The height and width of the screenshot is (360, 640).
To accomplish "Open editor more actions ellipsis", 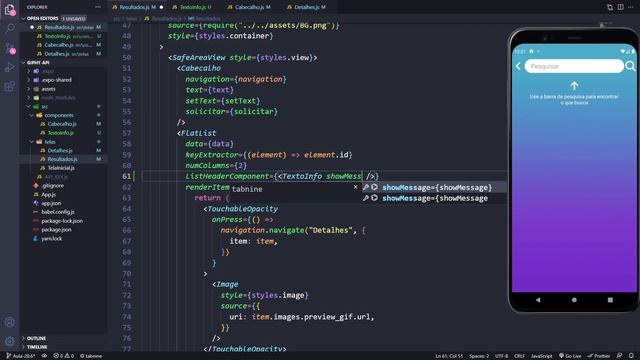I will (x=631, y=7).
